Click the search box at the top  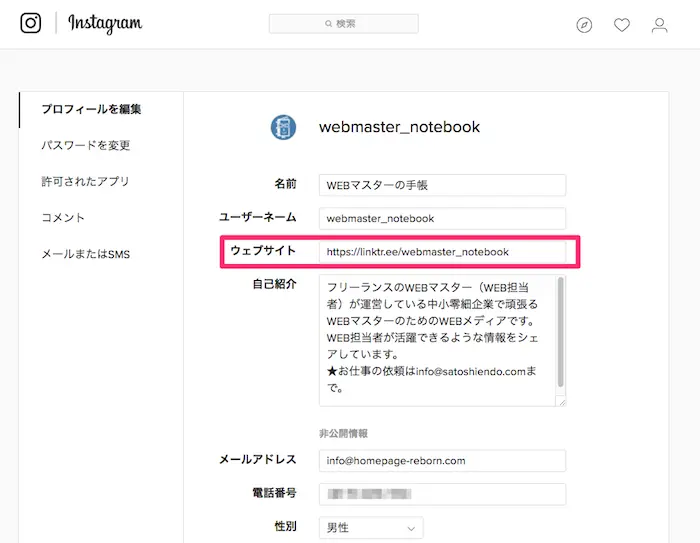tap(343, 23)
